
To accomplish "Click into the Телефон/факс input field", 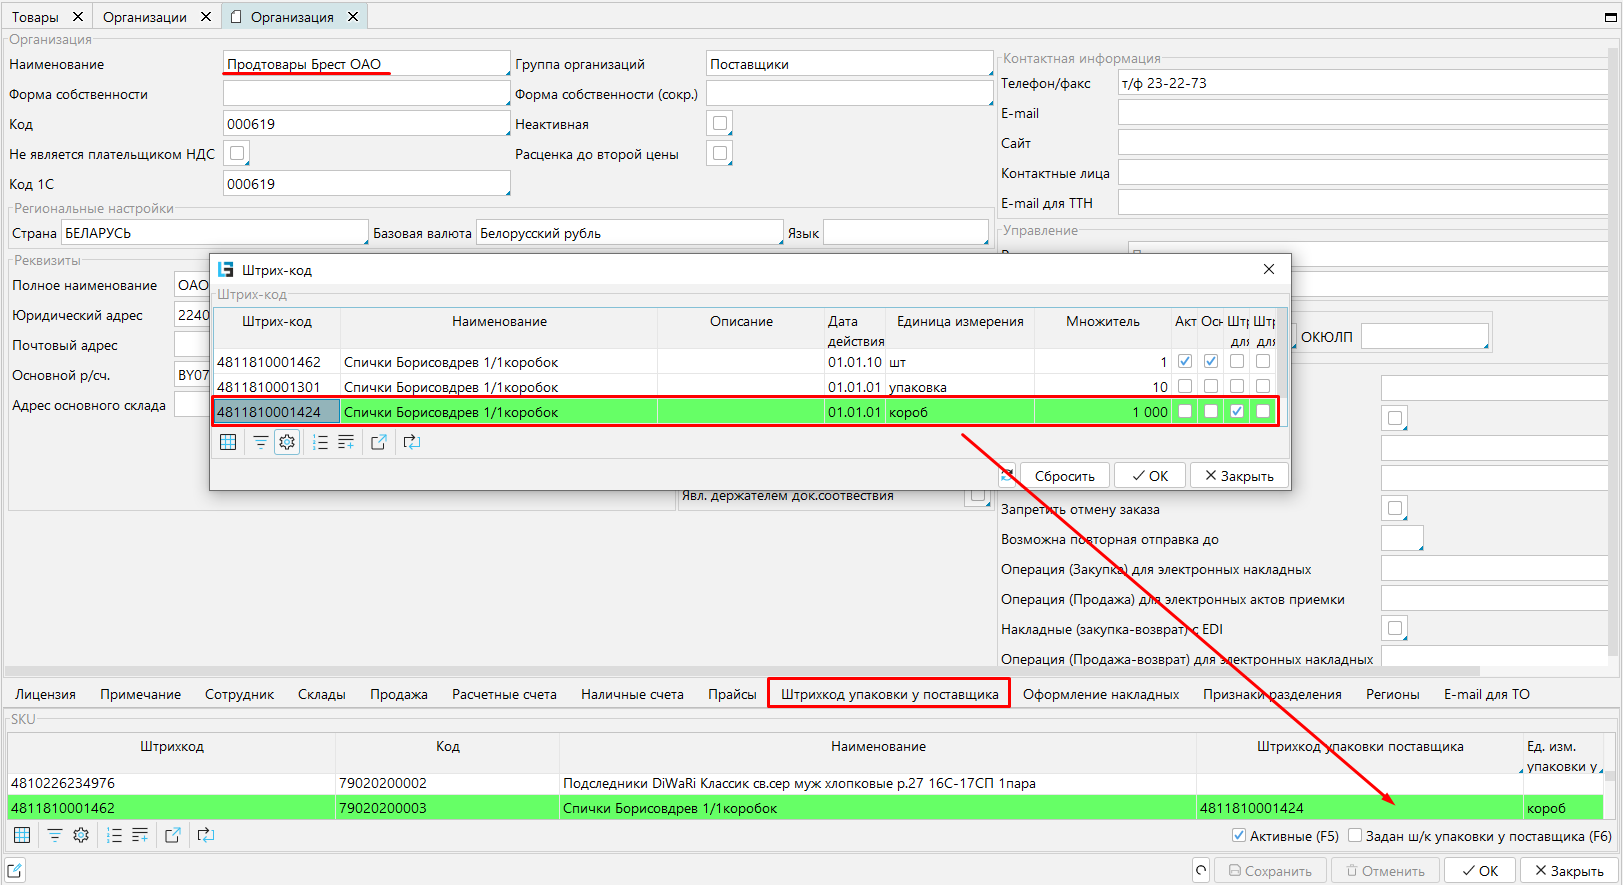I will [x=1360, y=83].
